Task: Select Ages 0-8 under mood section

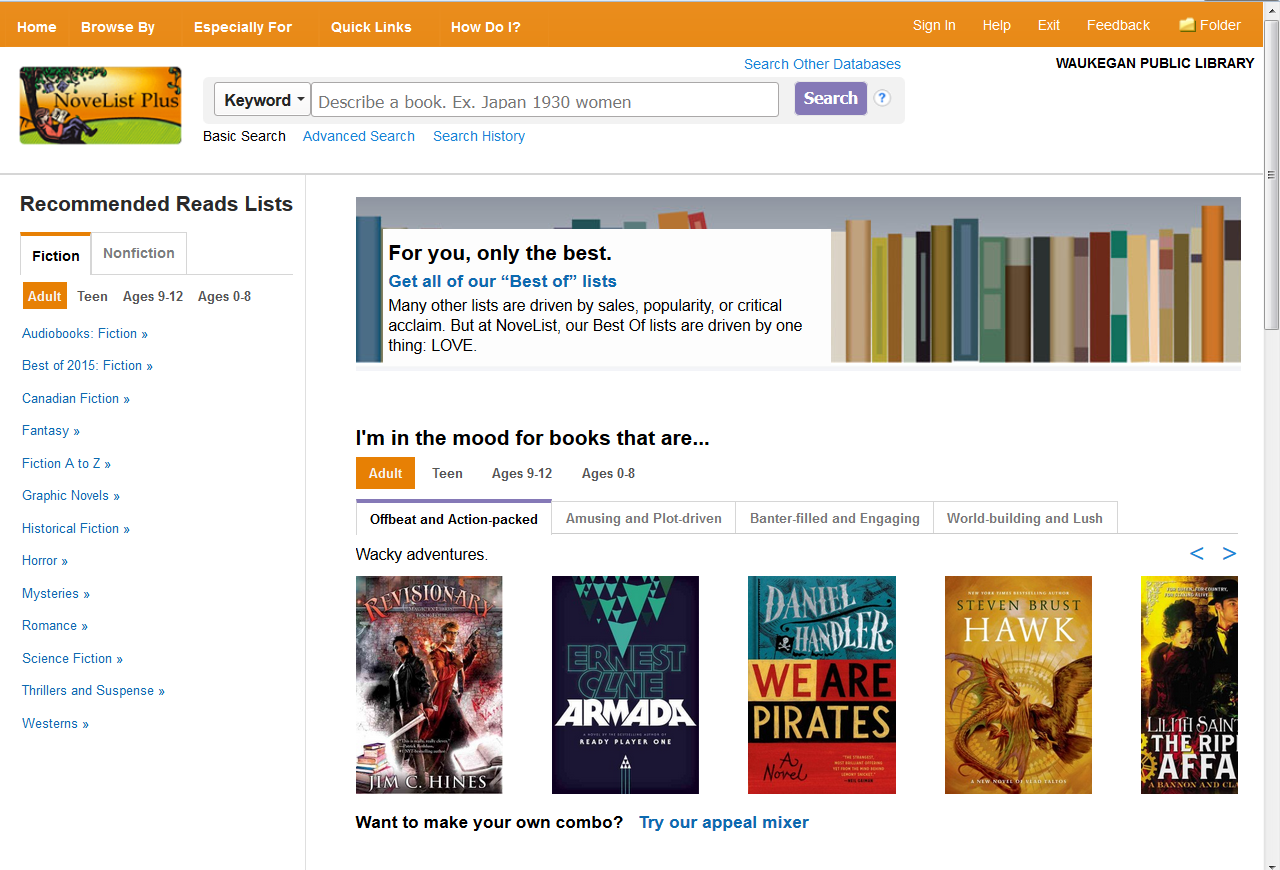Action: click(608, 473)
